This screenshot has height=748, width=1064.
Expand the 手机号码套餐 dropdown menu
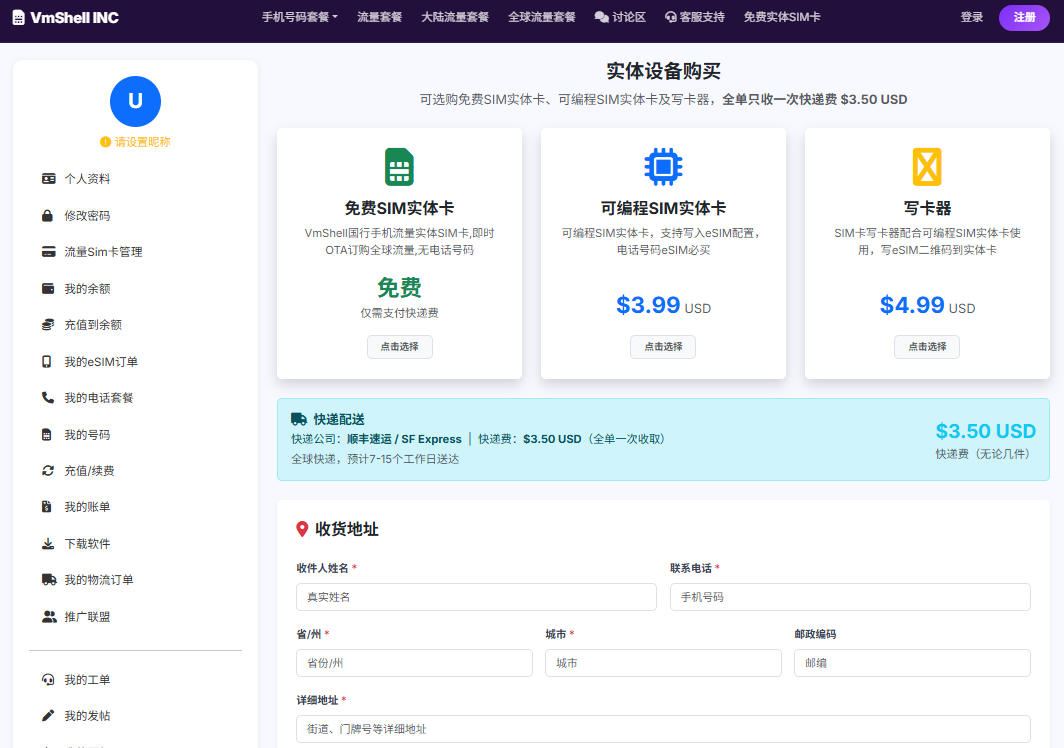click(x=300, y=17)
